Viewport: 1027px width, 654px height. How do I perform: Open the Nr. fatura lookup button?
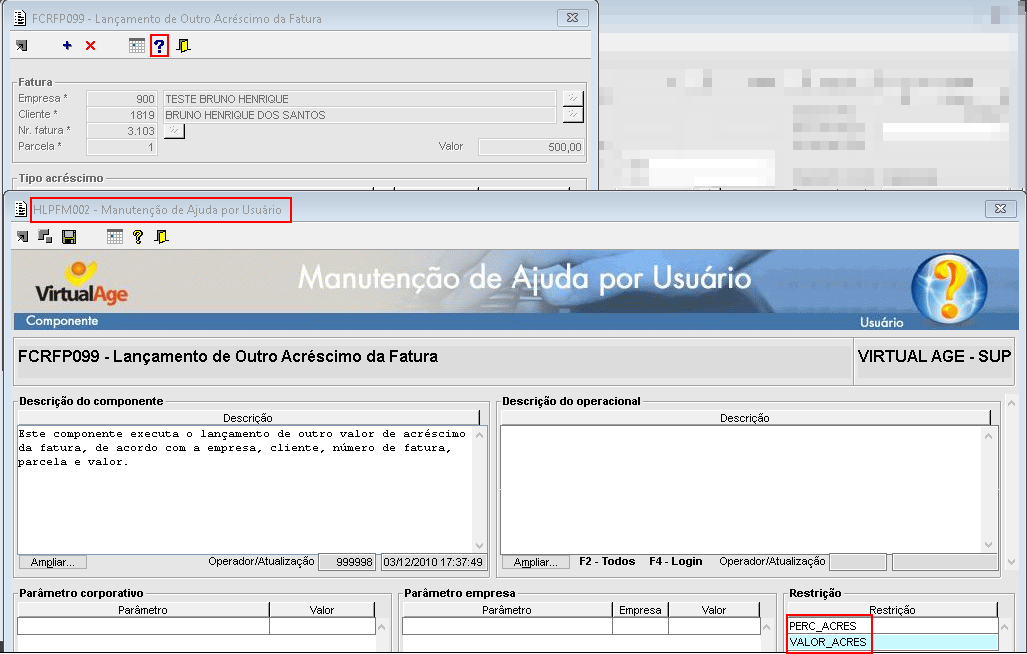[174, 131]
